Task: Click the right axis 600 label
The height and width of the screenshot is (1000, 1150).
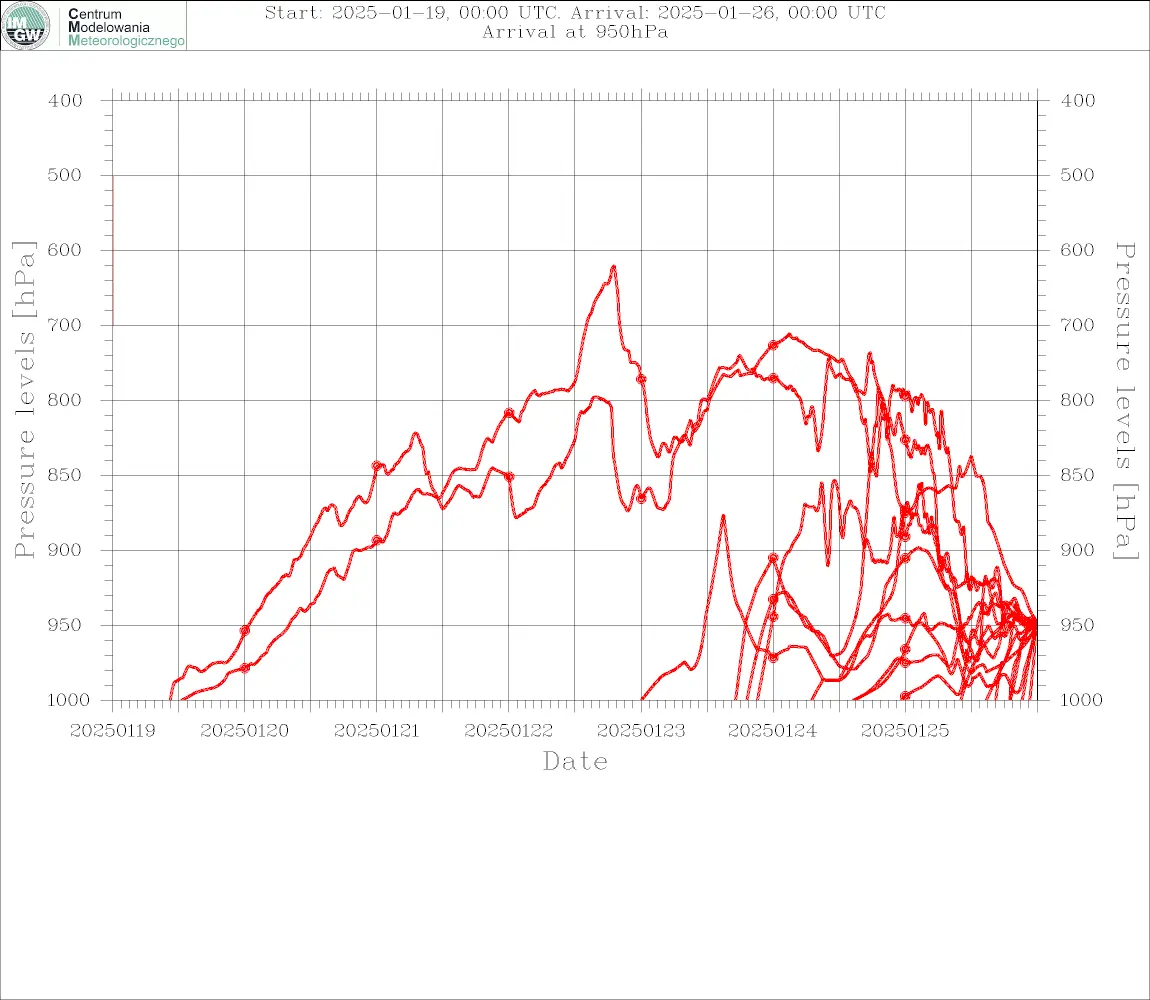Action: tap(1077, 249)
